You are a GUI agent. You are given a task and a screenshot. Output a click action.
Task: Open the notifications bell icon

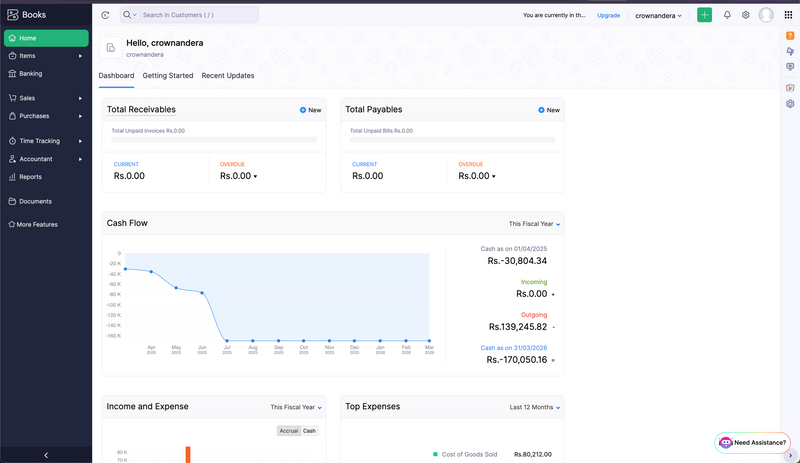point(727,15)
